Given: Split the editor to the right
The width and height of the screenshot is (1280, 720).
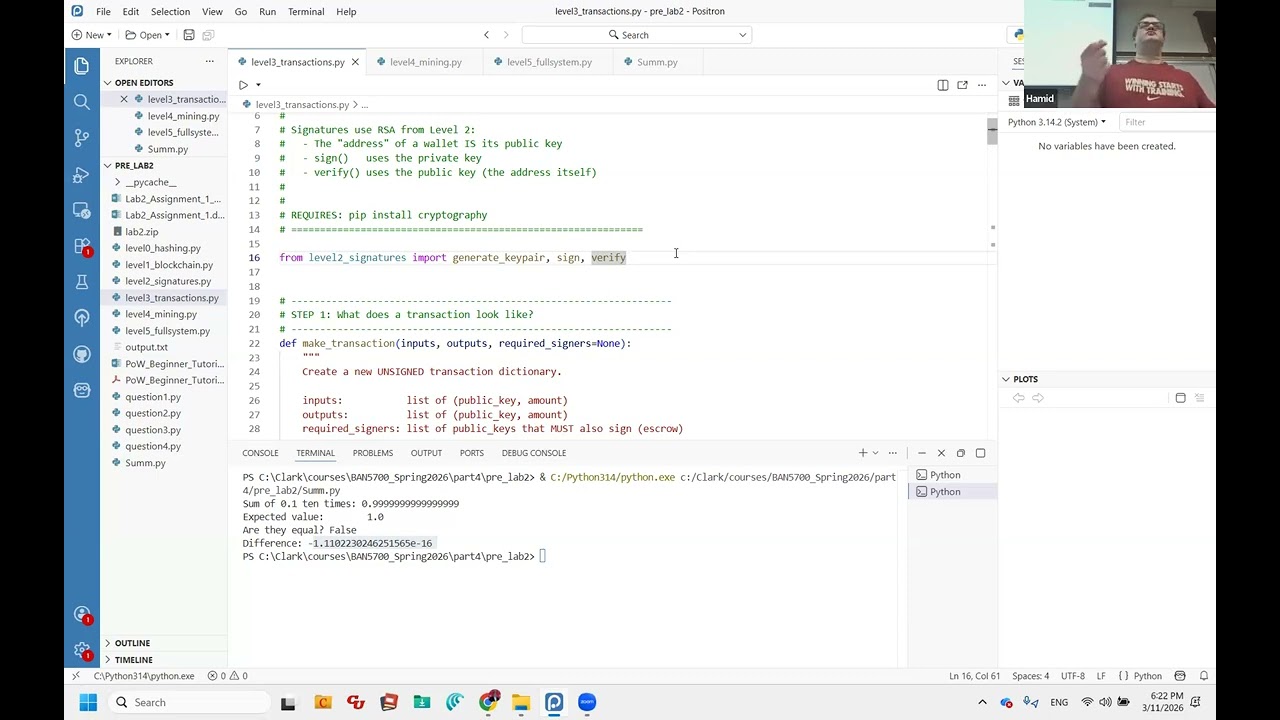Looking at the screenshot, I should [942, 85].
